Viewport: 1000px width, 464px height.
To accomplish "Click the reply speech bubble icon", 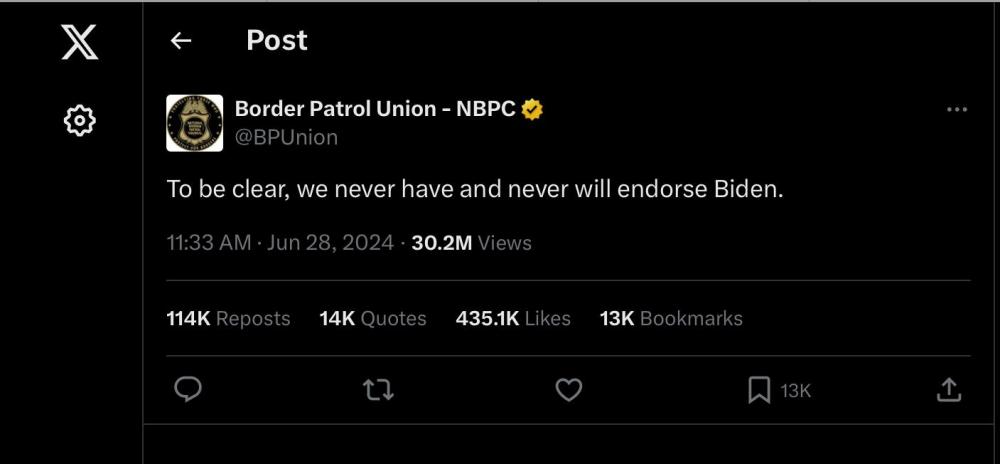I will 188,390.
